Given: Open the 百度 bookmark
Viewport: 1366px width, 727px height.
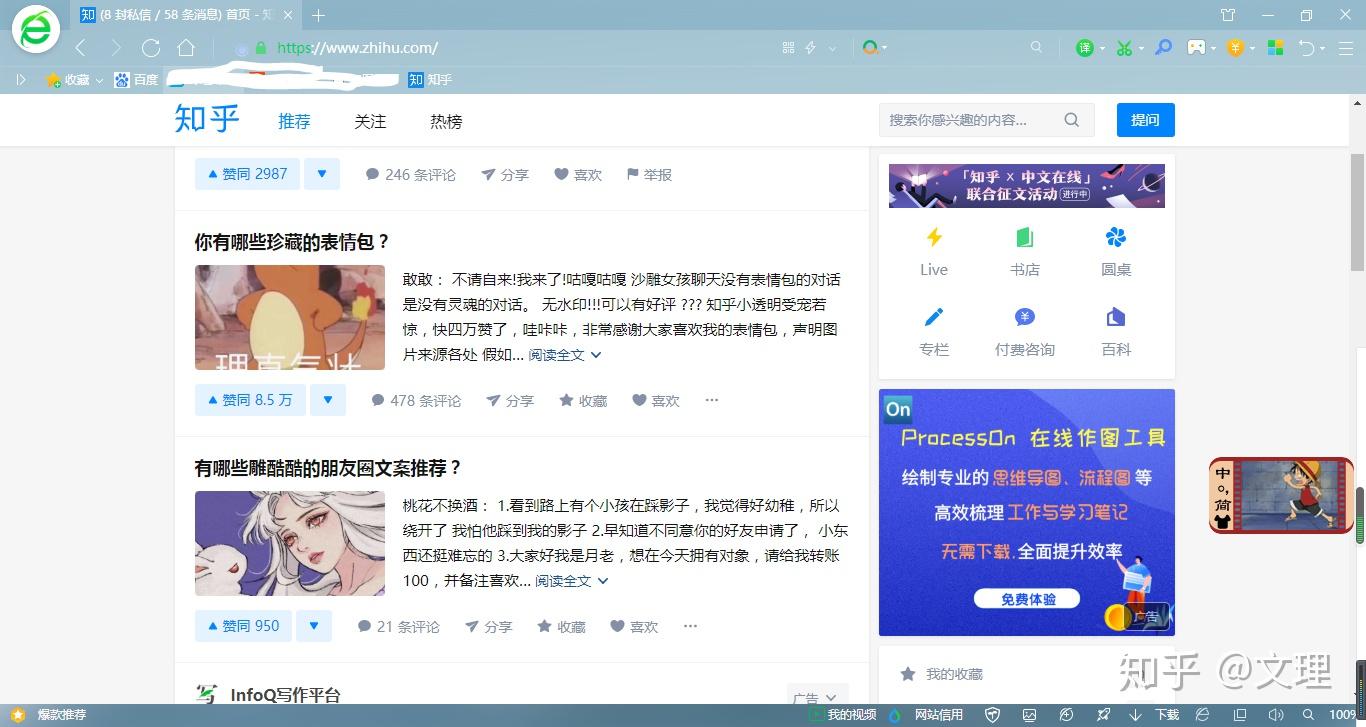Looking at the screenshot, I should coord(136,79).
